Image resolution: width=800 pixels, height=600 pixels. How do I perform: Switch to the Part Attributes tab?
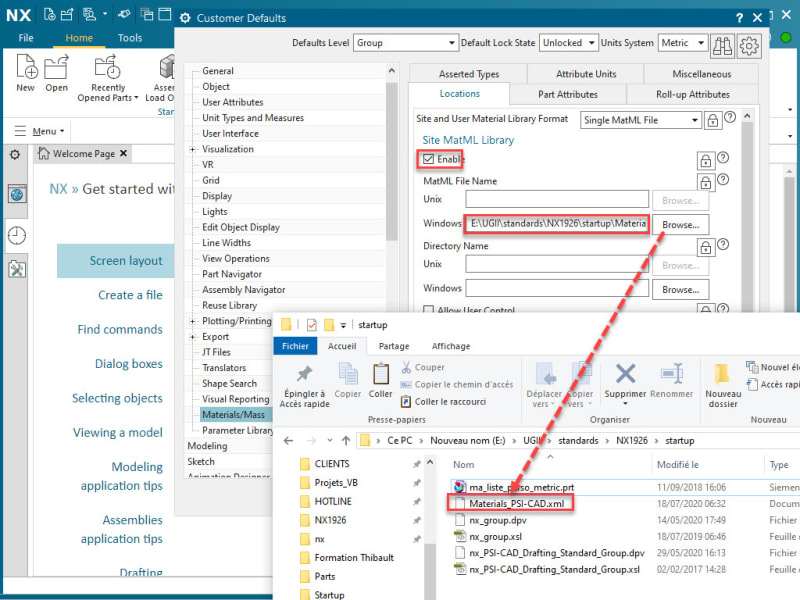(x=567, y=94)
